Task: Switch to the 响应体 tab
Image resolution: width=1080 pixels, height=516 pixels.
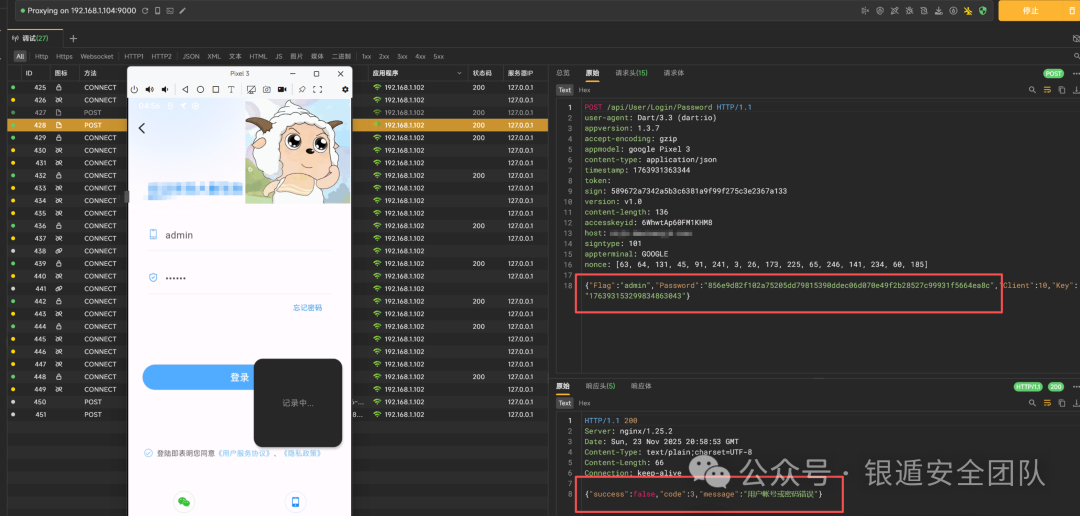Action: [x=641, y=386]
